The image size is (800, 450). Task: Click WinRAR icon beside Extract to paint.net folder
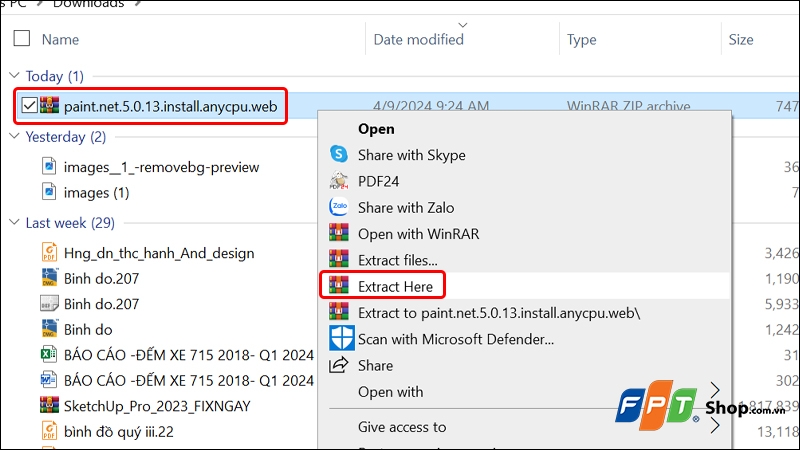coord(339,312)
